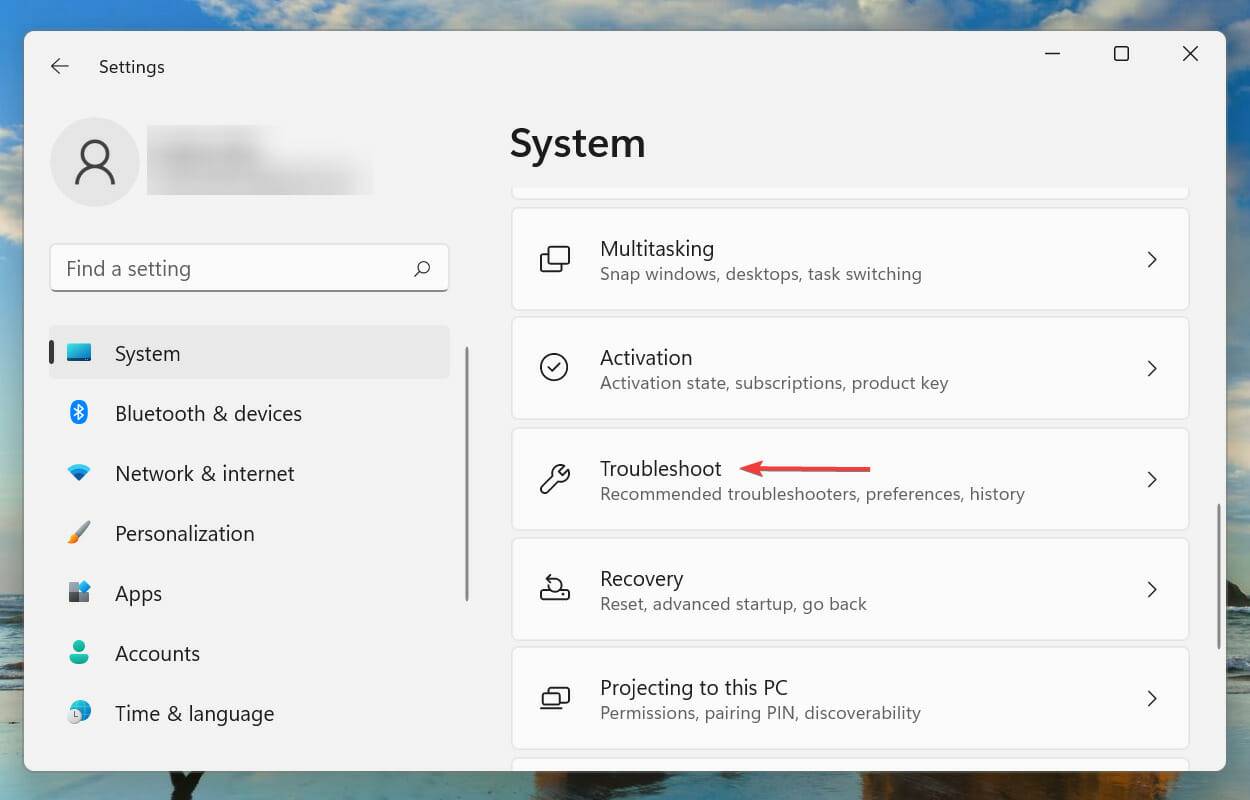Click the Apps icon in the sidebar
The image size is (1250, 800).
click(82, 593)
